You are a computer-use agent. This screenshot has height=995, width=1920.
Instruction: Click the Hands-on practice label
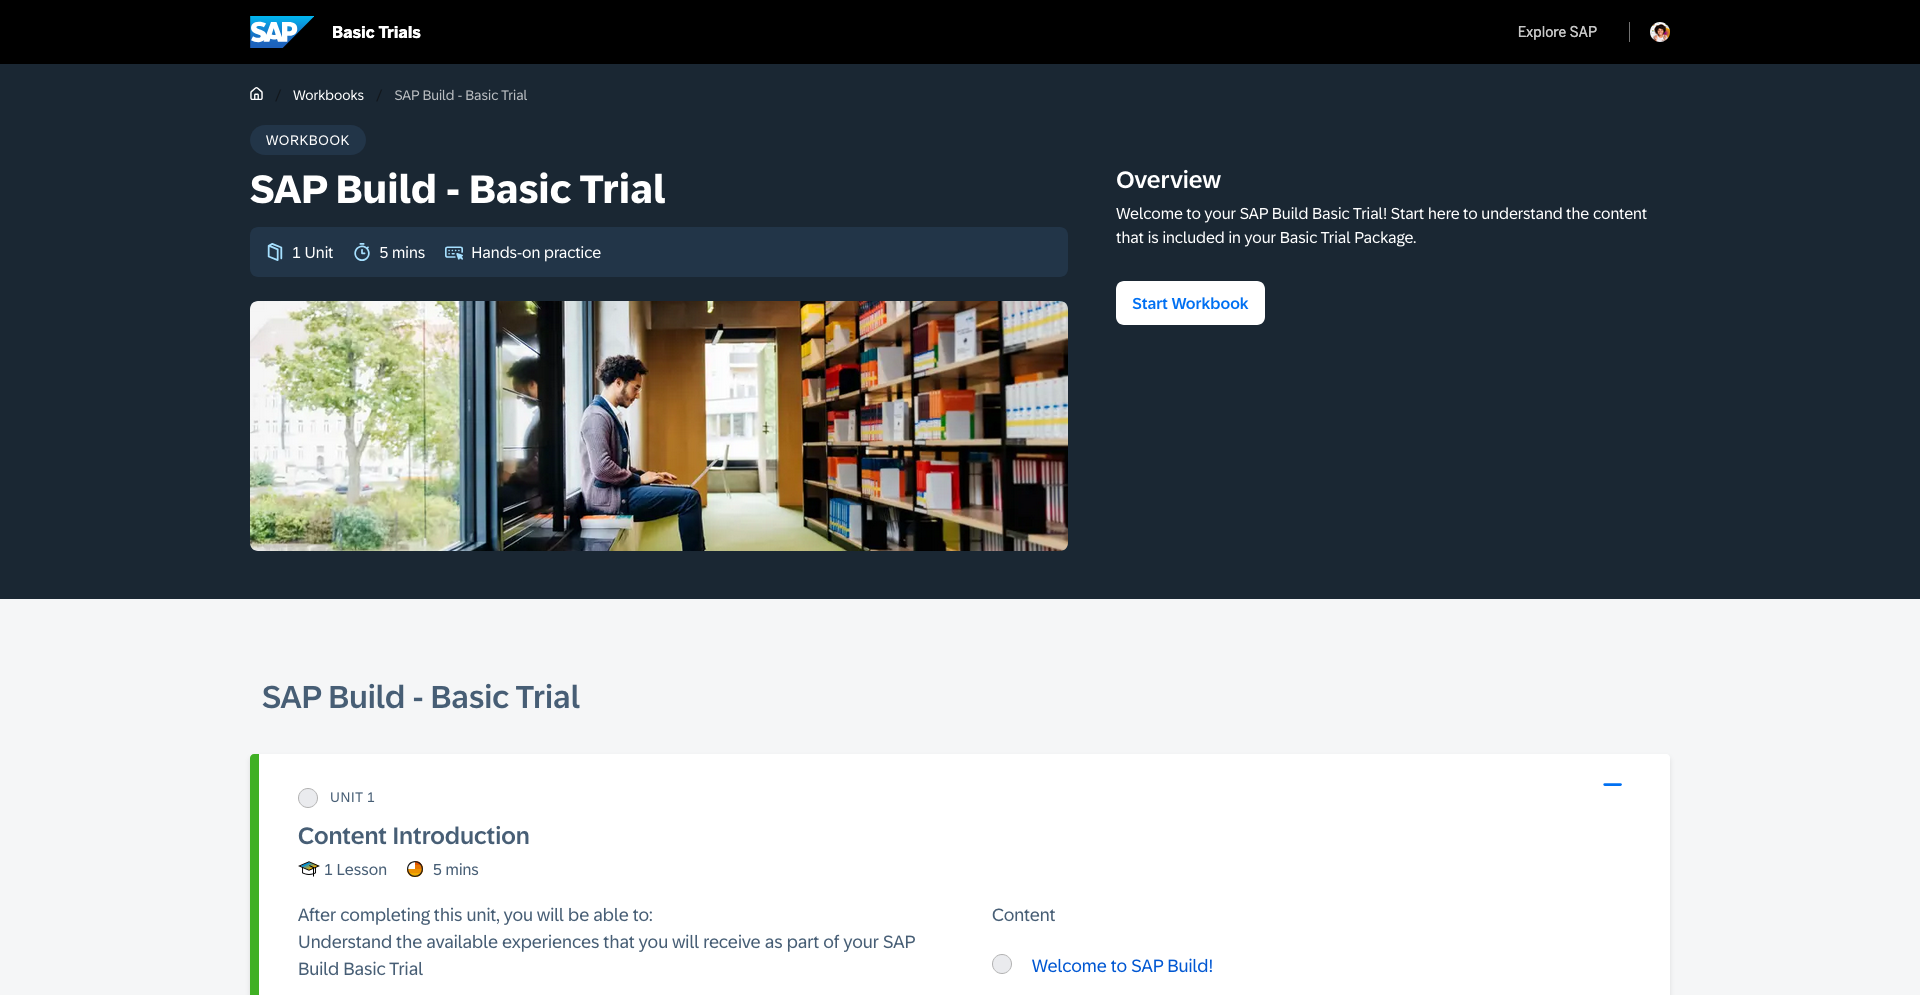tap(536, 253)
